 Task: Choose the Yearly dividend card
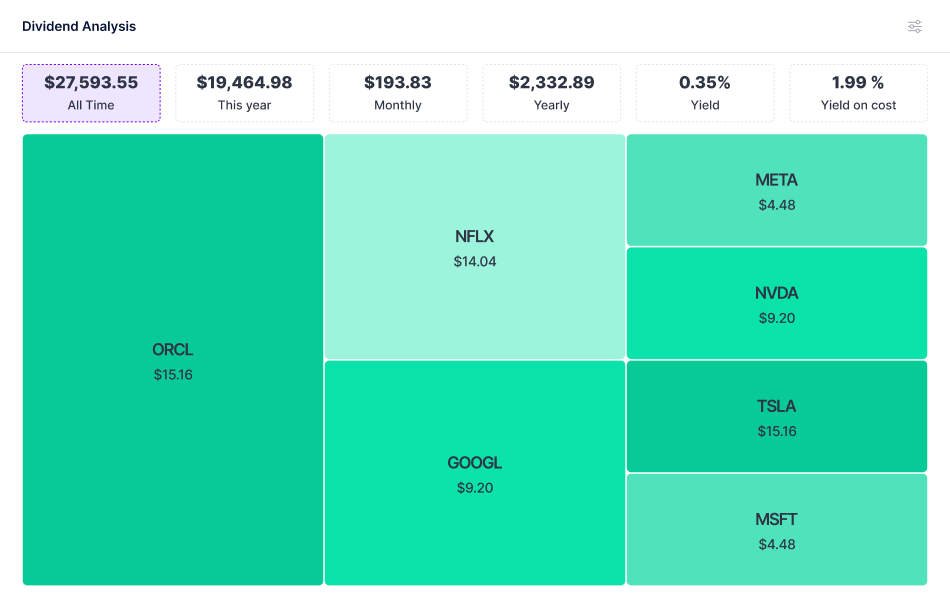[551, 94]
